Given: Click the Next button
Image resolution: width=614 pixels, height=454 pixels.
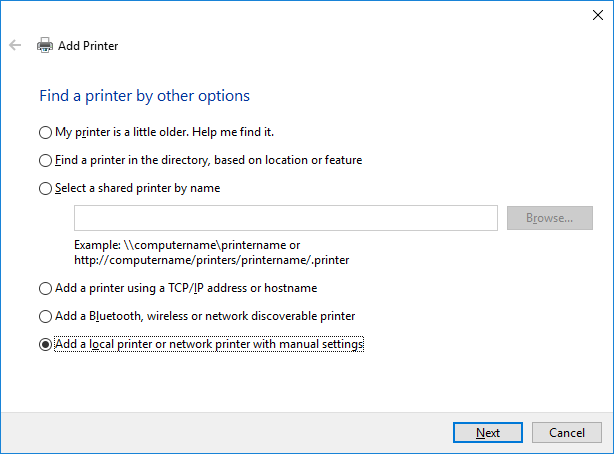Looking at the screenshot, I should [x=488, y=432].
